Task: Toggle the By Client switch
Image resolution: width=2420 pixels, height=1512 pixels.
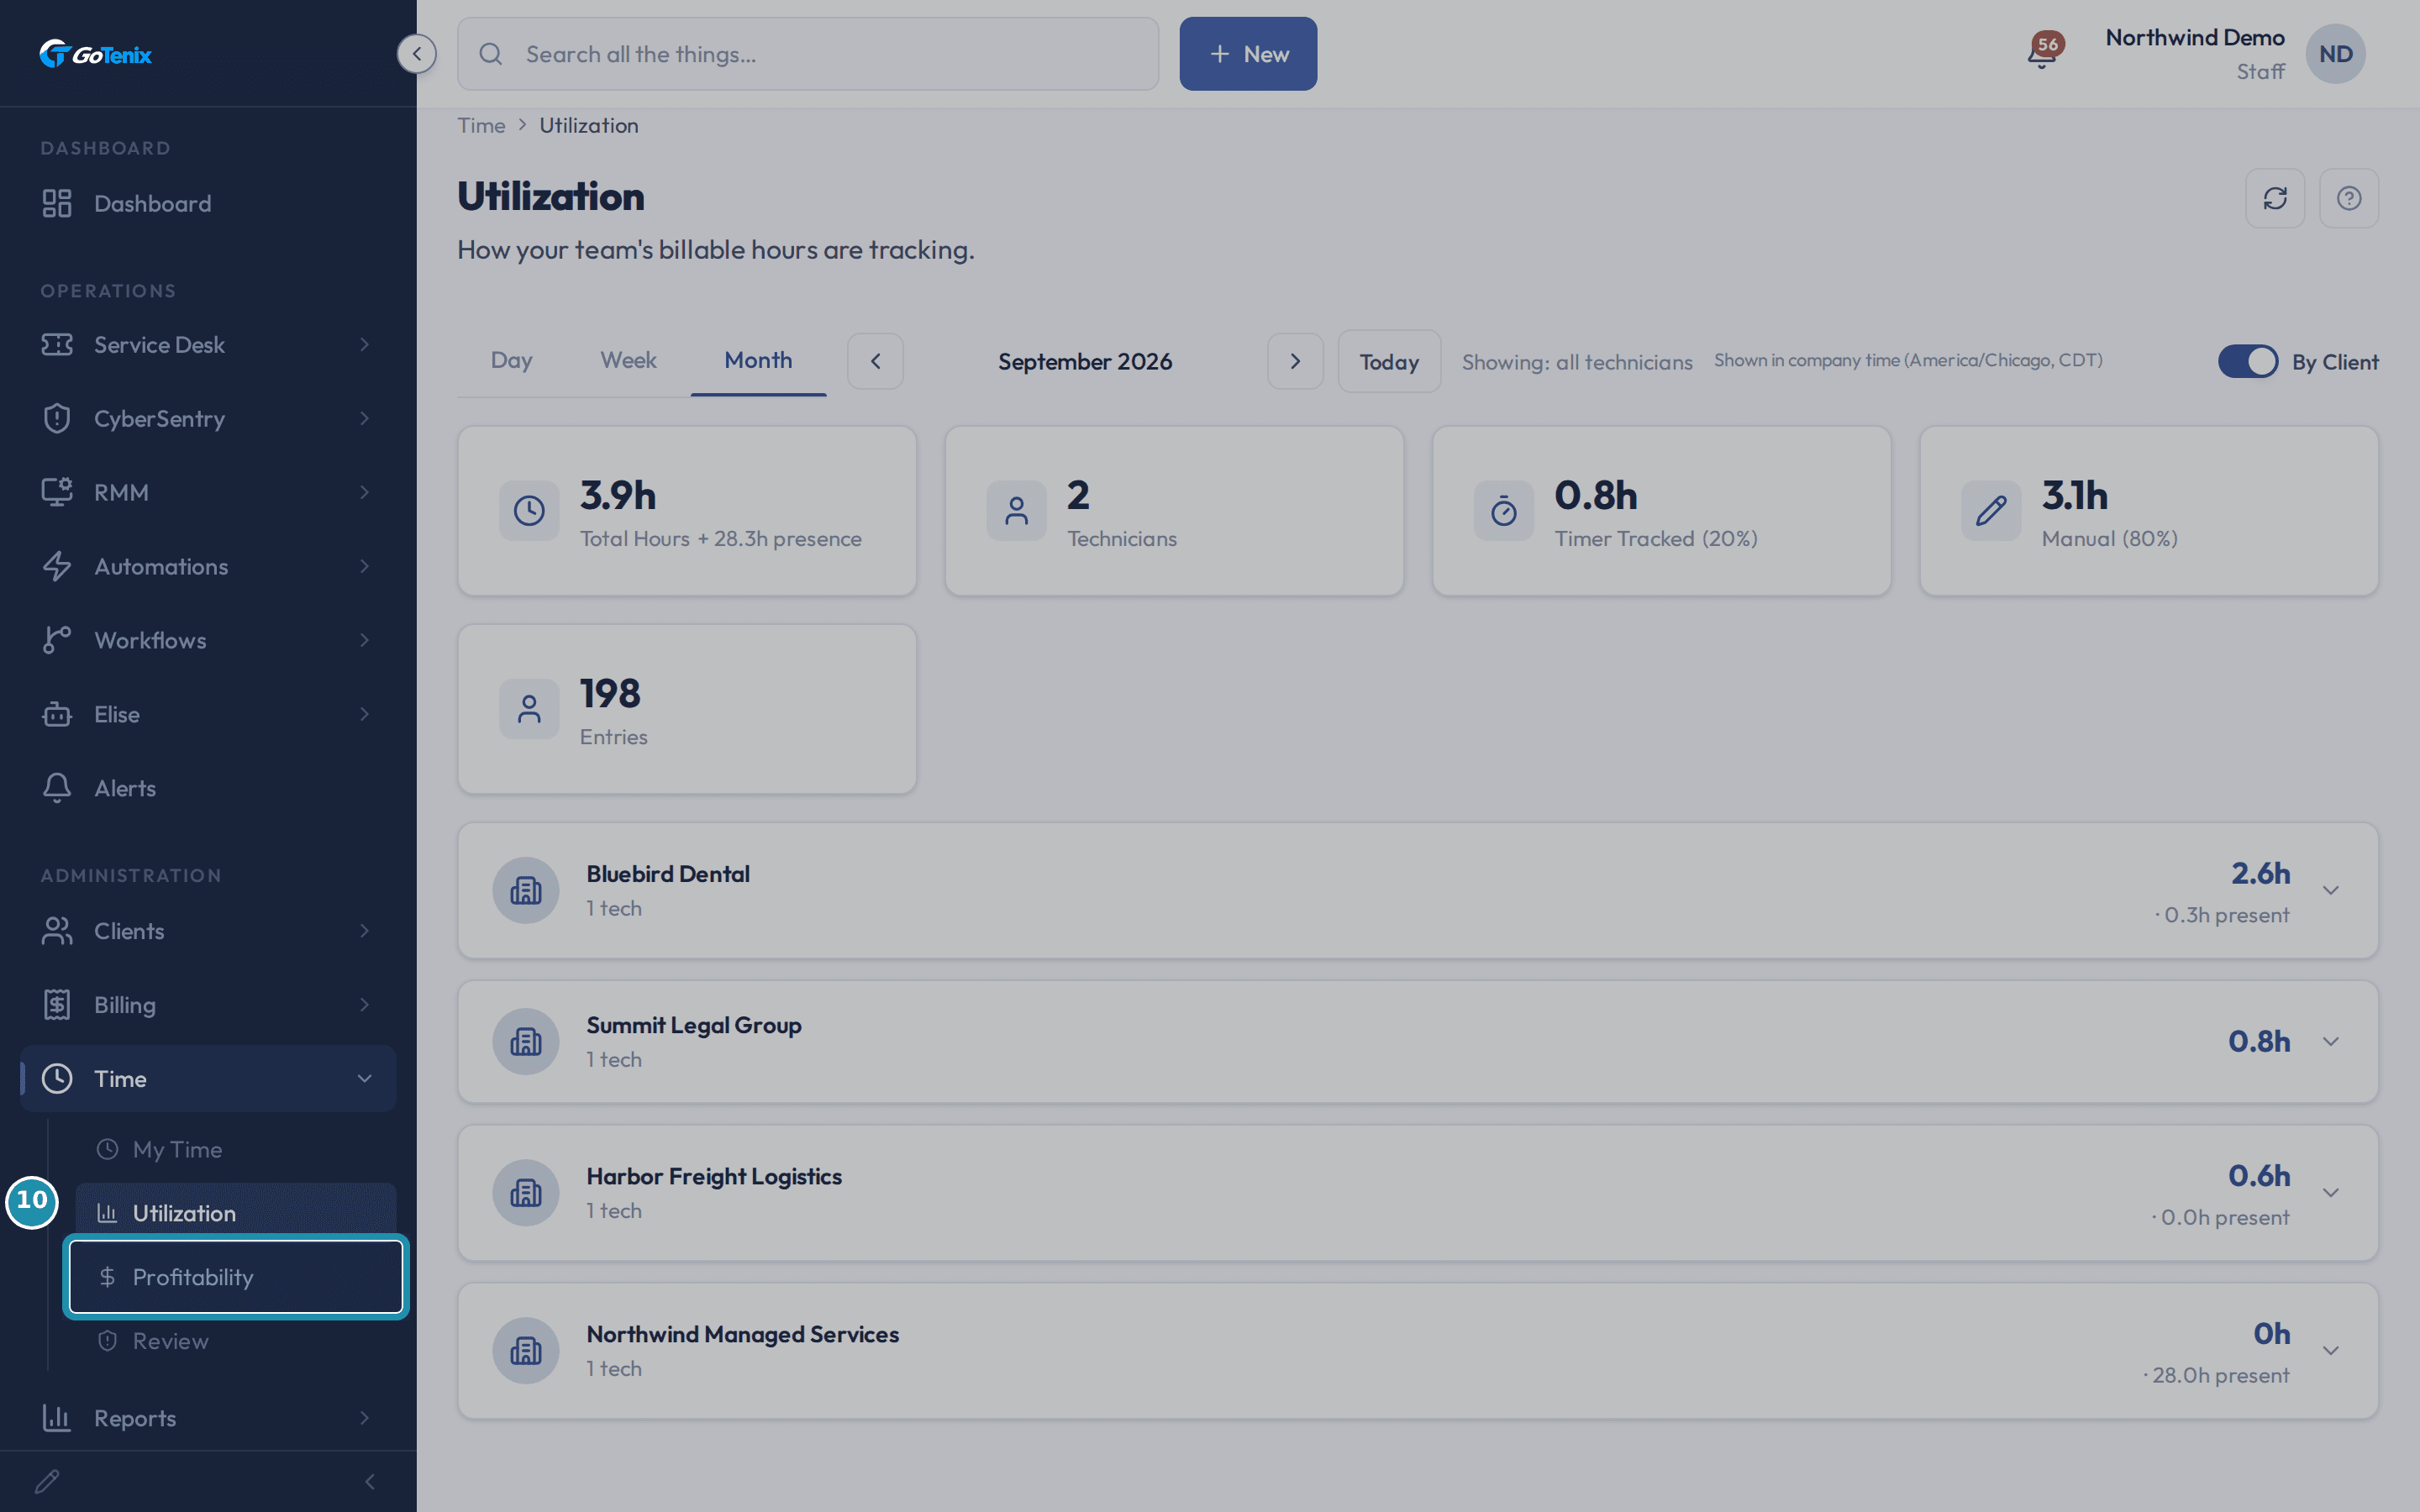Action: coord(2248,361)
